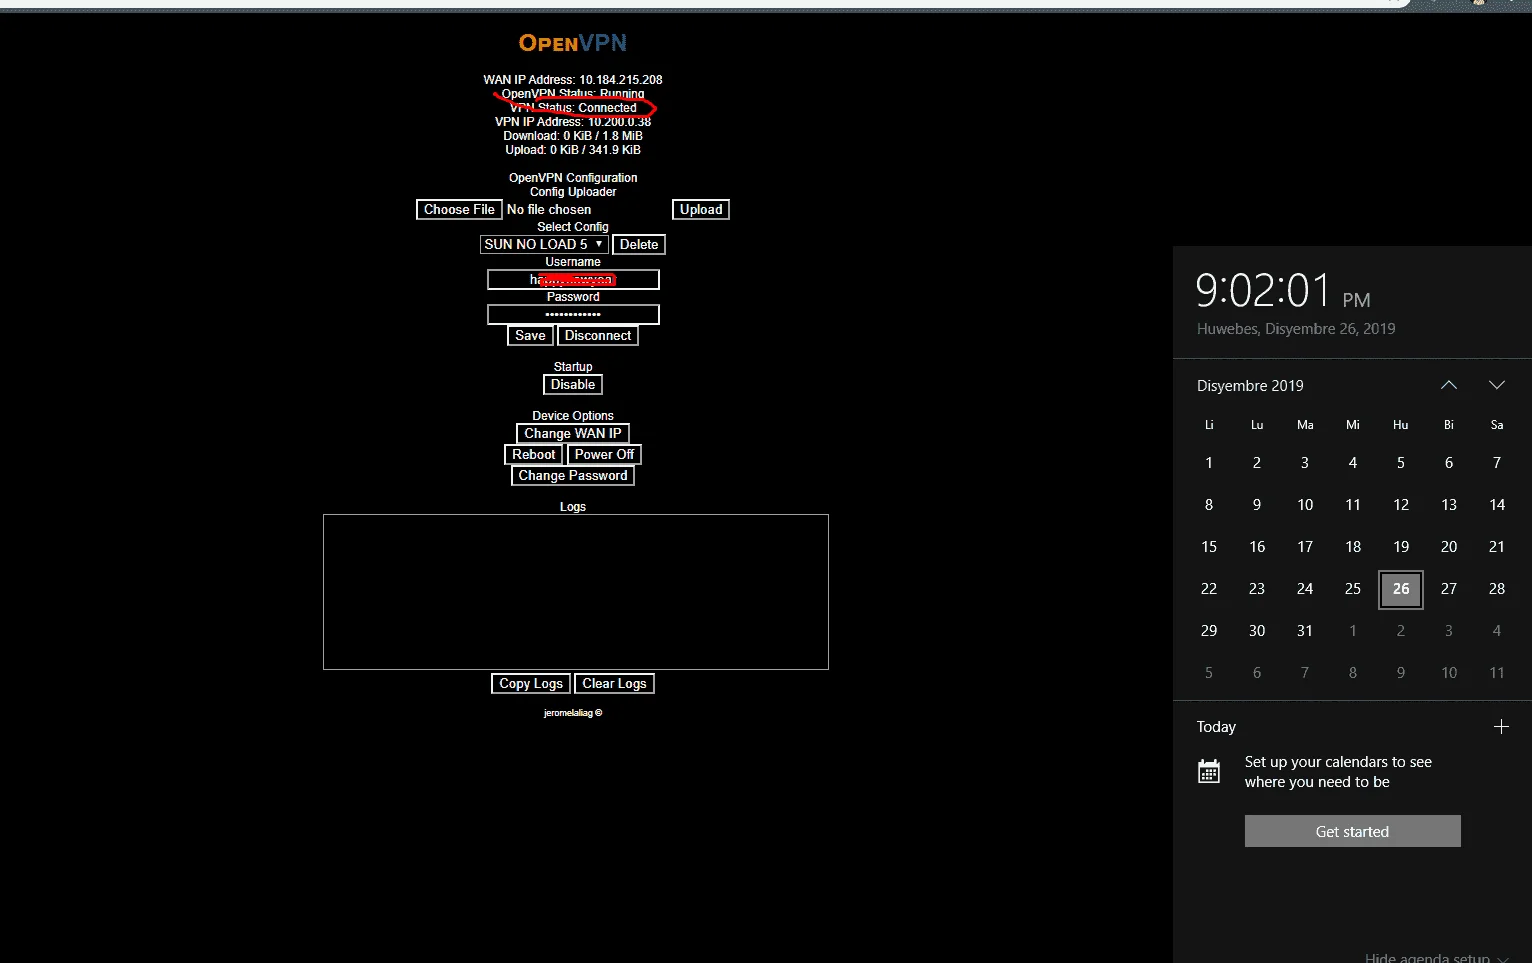
Task: Reboot the device
Action: click(x=534, y=454)
